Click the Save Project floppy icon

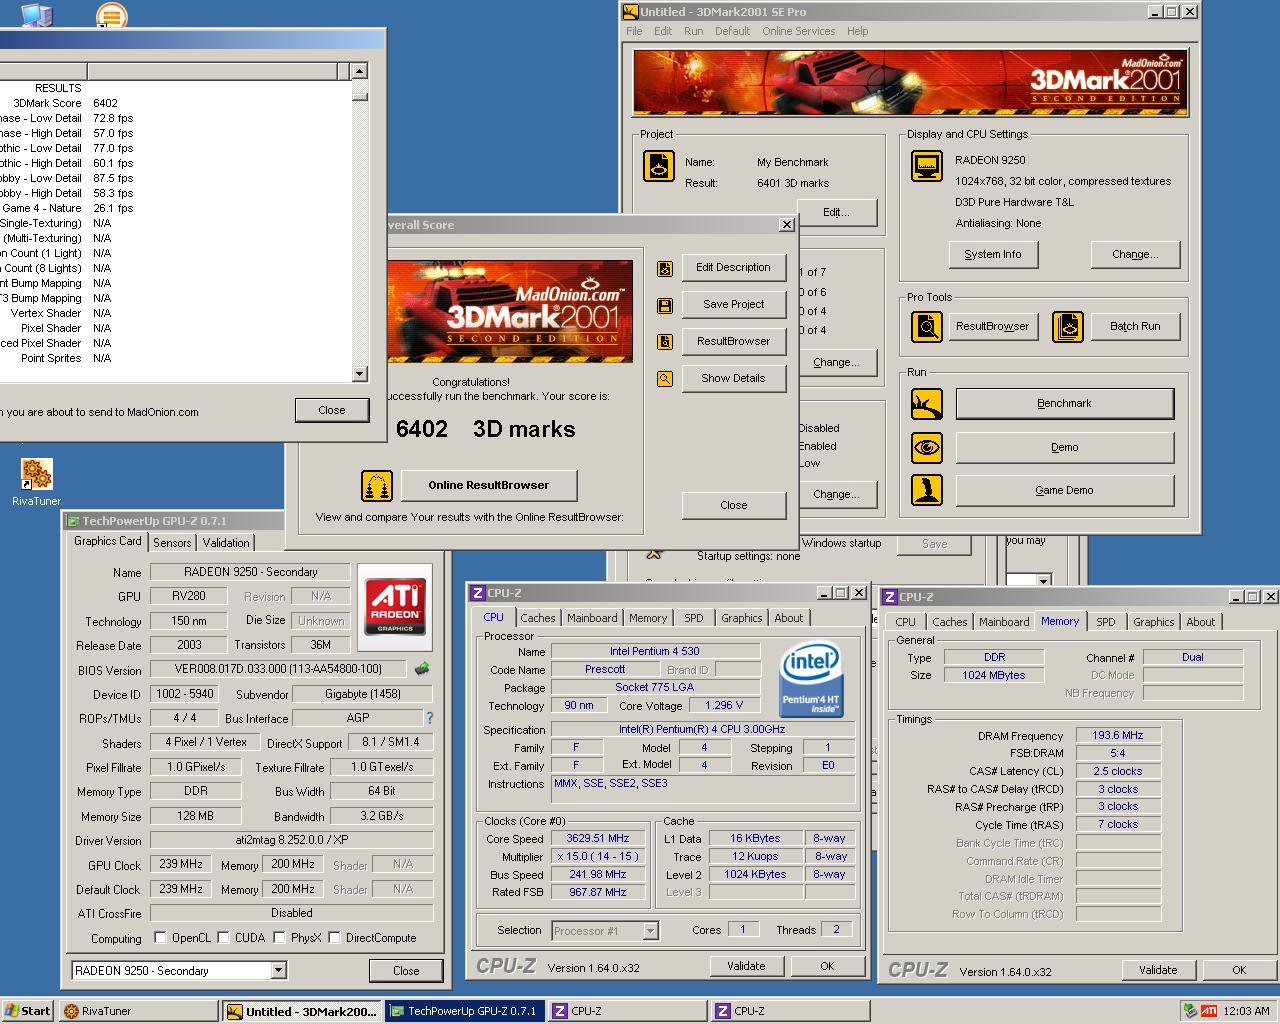[x=665, y=305]
